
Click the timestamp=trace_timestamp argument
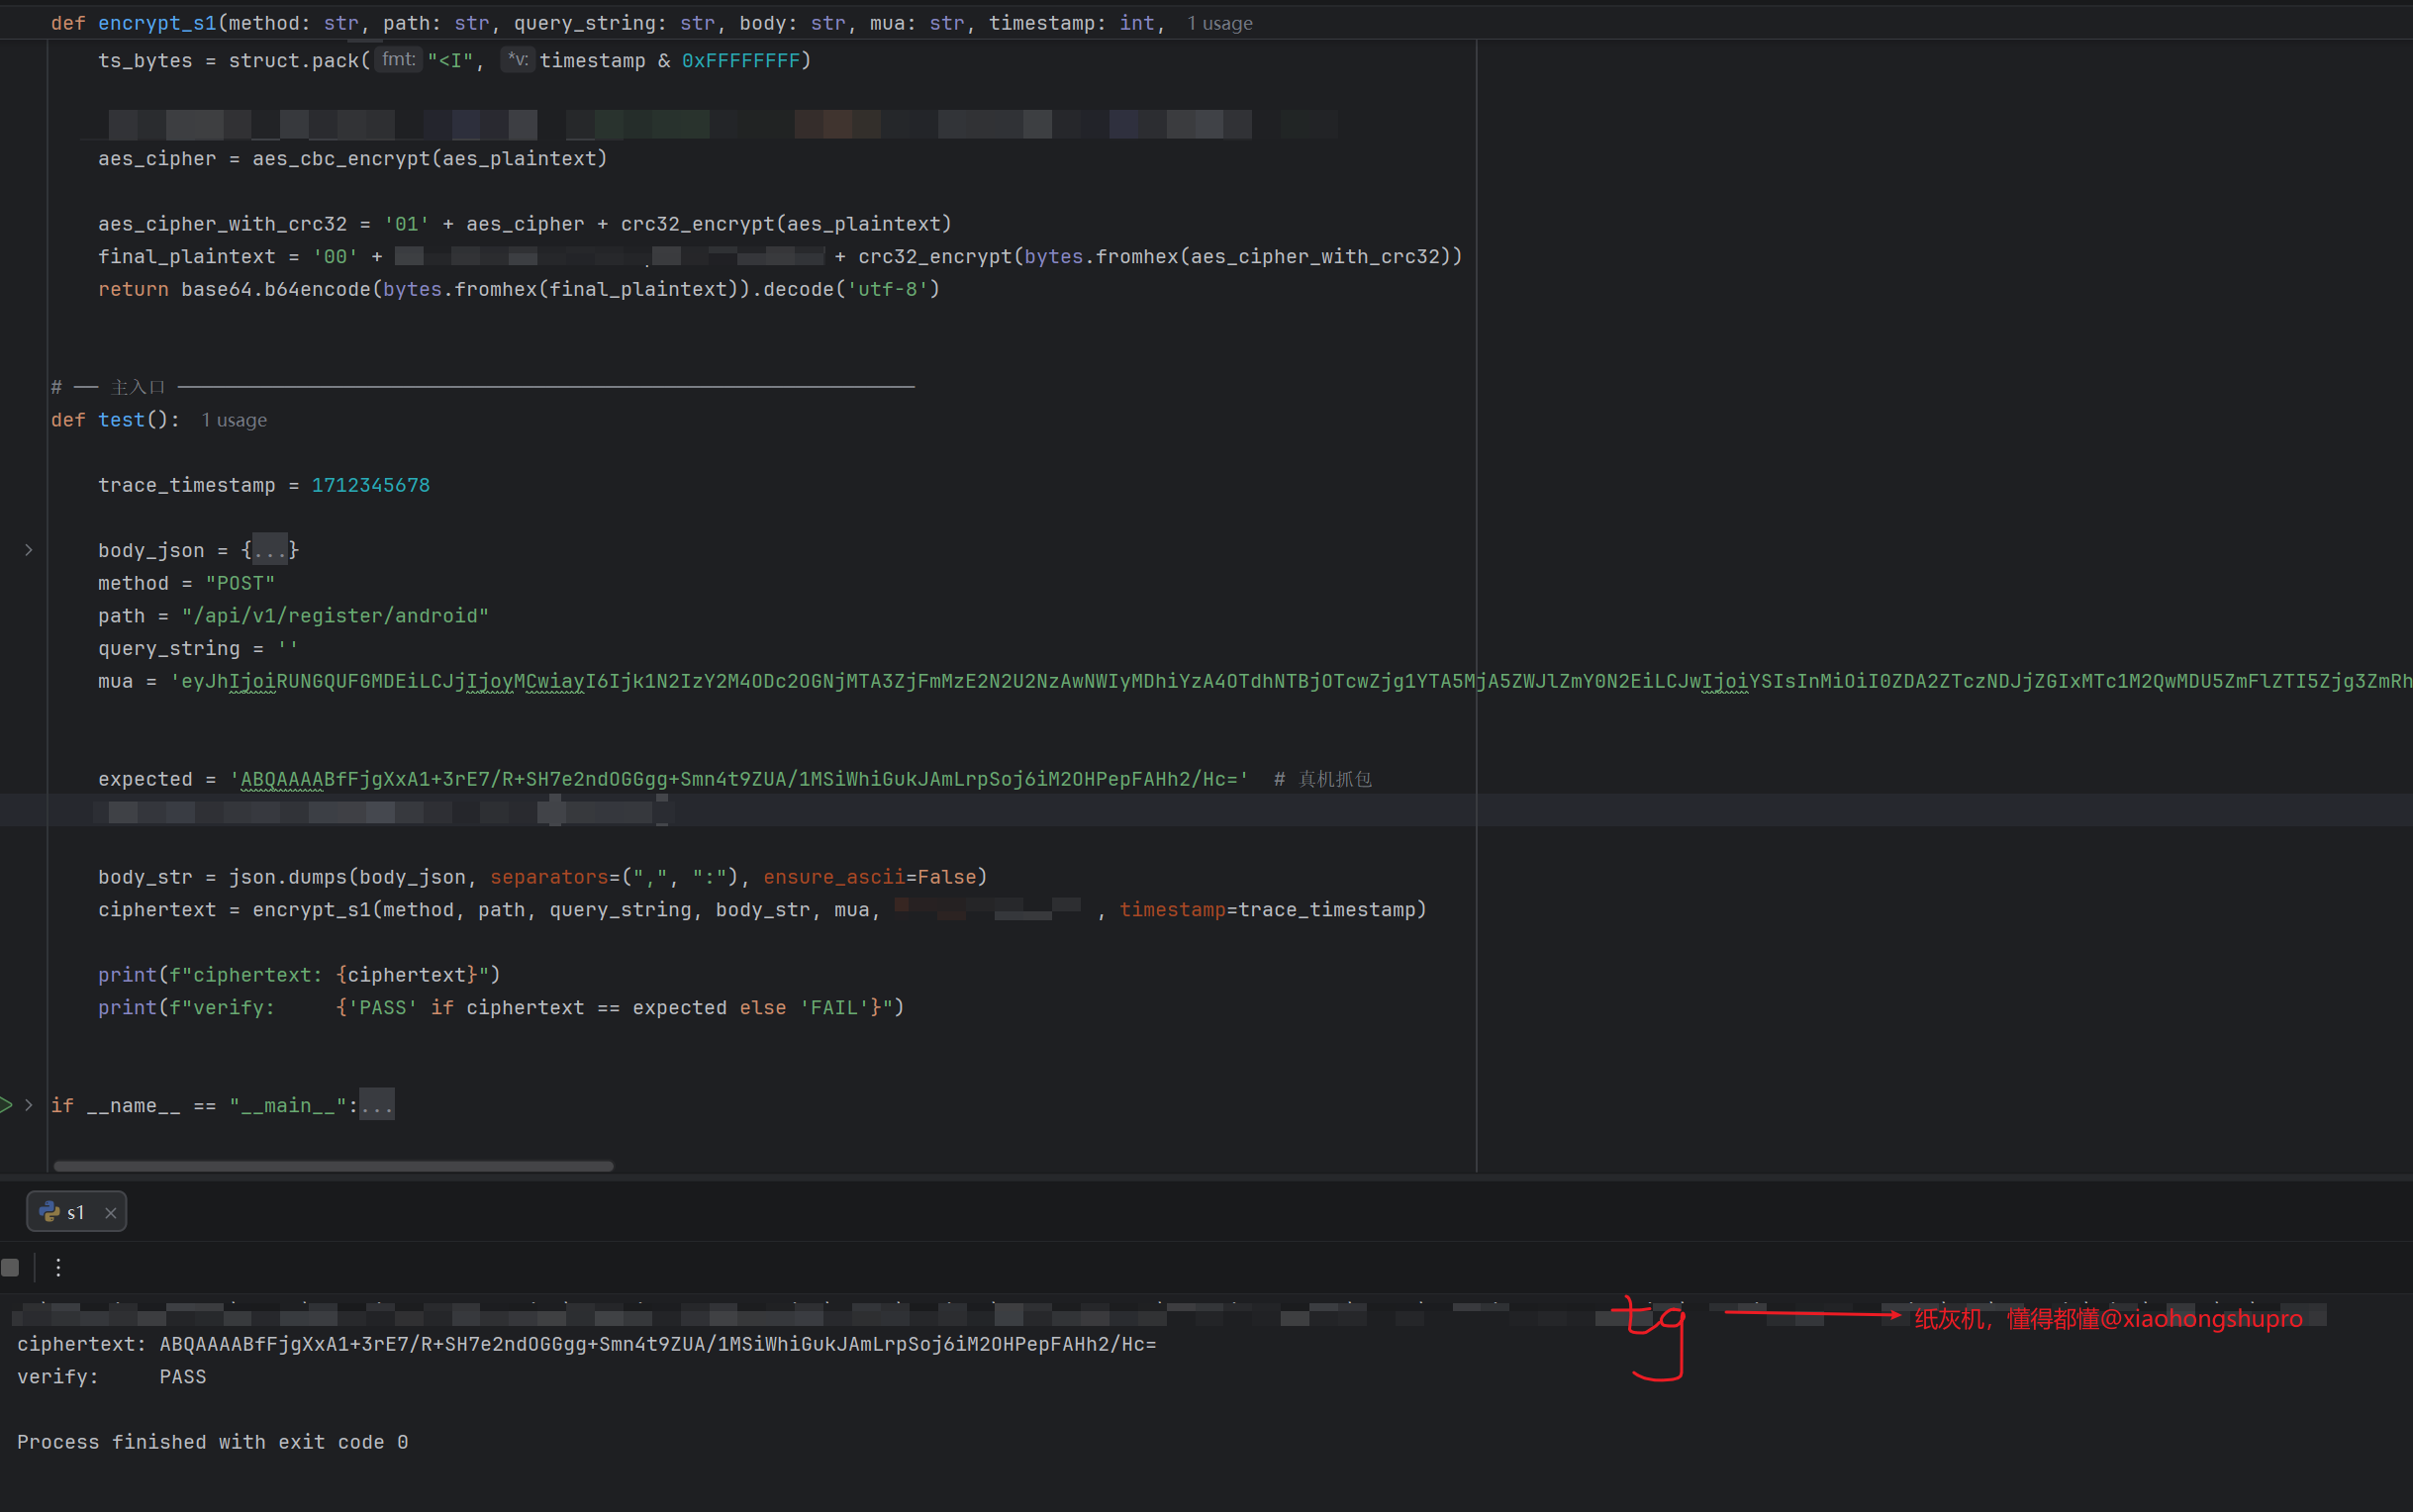point(1267,910)
